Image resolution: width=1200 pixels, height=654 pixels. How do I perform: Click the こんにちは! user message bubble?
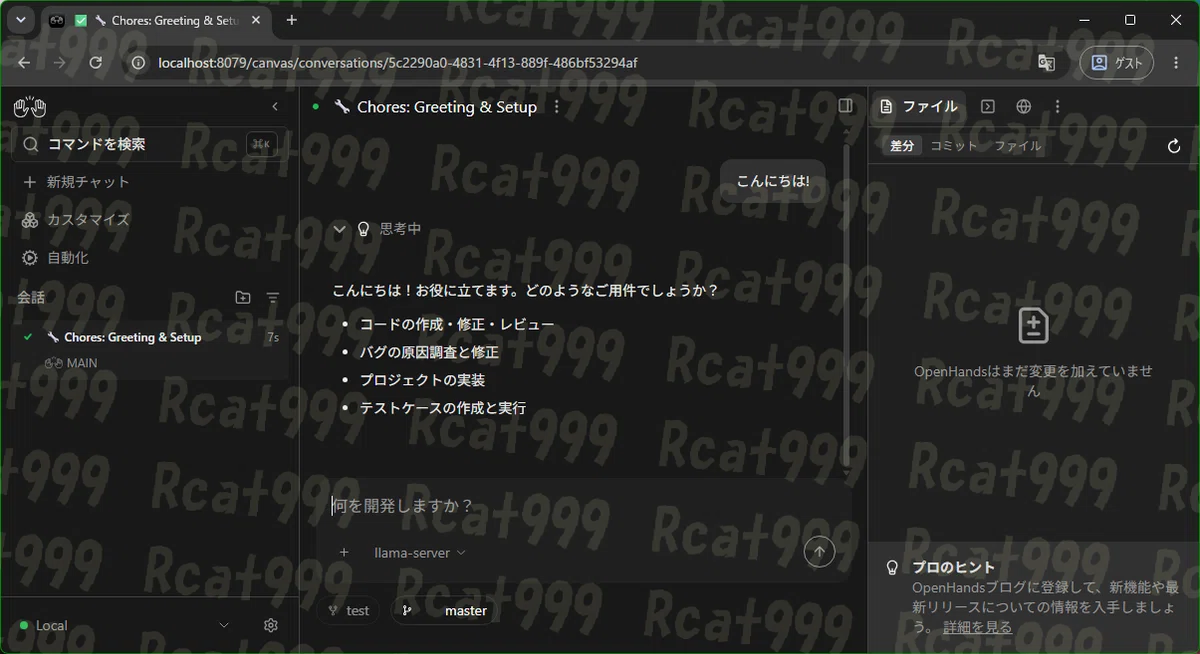[x=773, y=181]
